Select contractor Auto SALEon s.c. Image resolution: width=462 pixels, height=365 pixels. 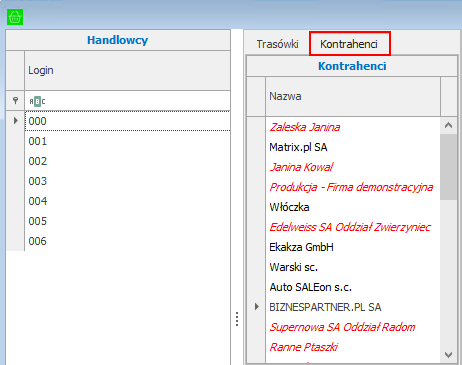[x=353, y=287]
